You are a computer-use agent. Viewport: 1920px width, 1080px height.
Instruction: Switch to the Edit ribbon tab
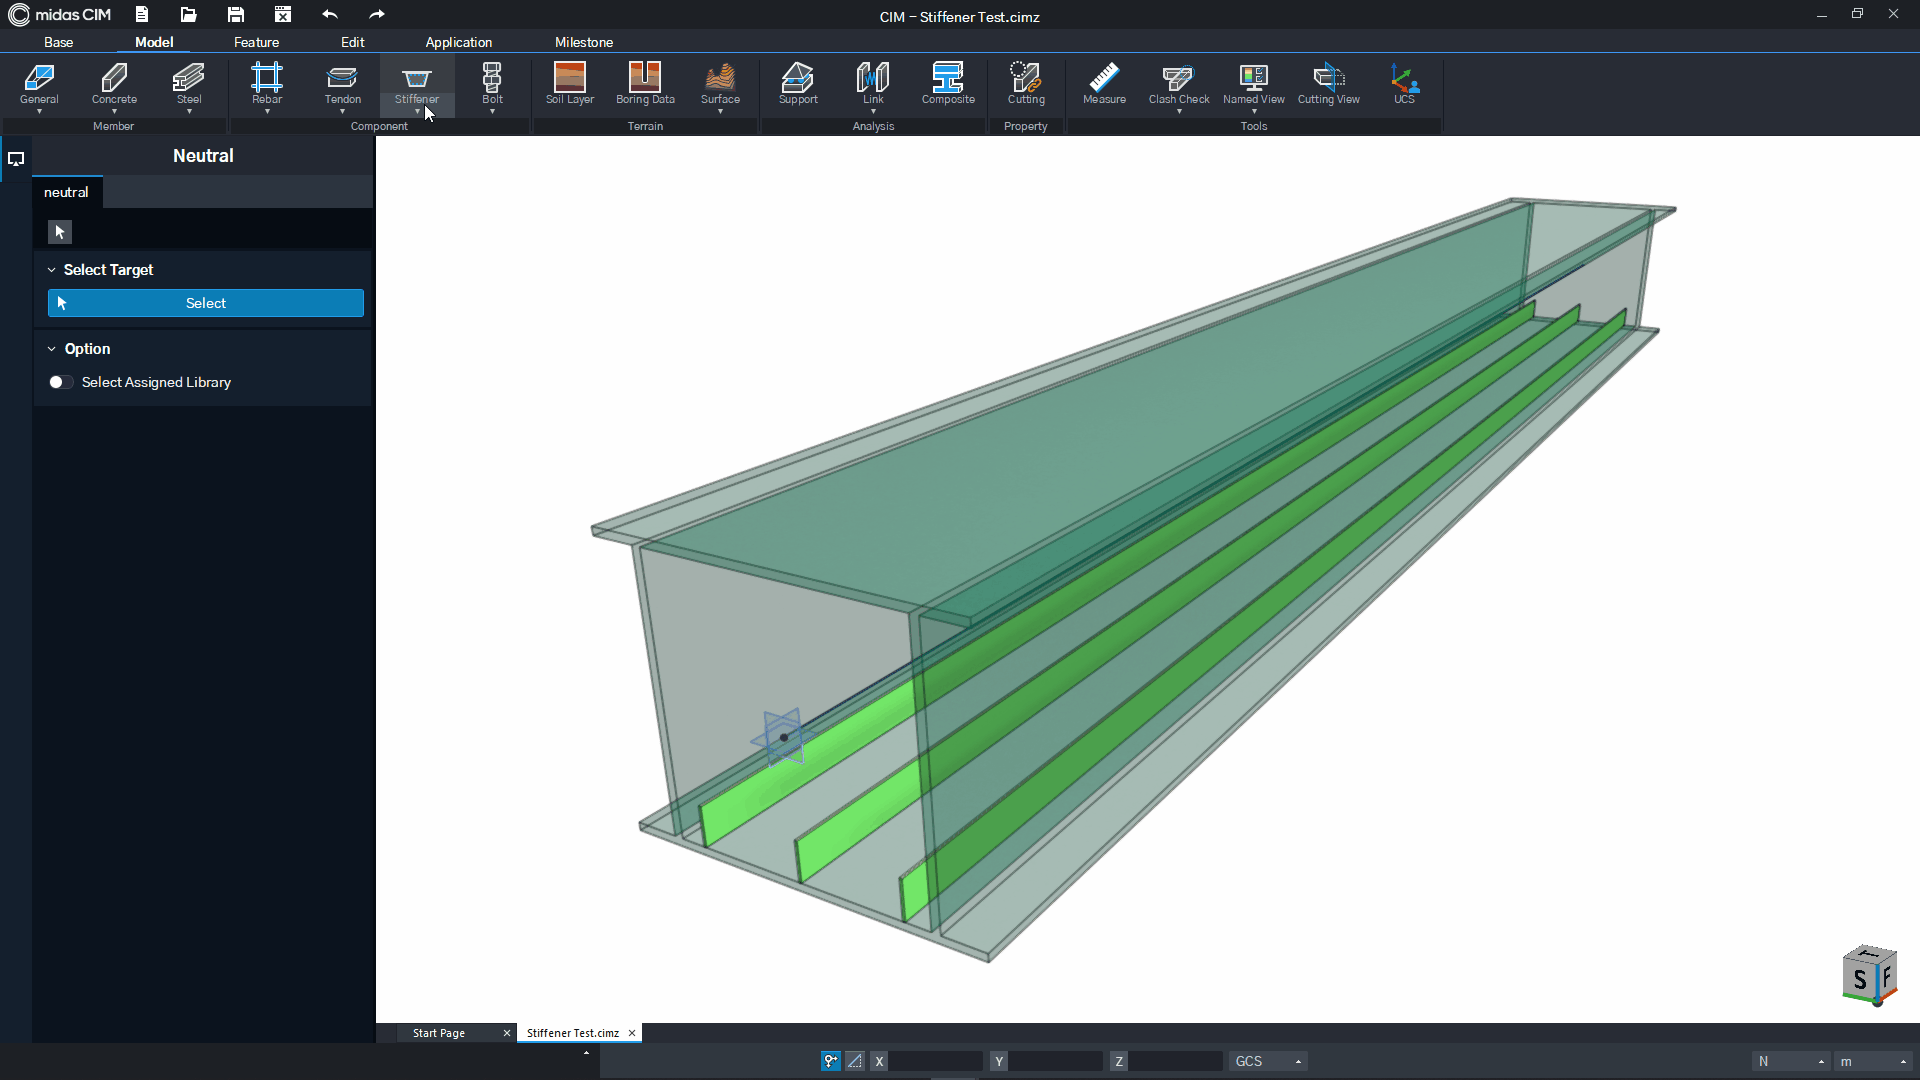352,42
